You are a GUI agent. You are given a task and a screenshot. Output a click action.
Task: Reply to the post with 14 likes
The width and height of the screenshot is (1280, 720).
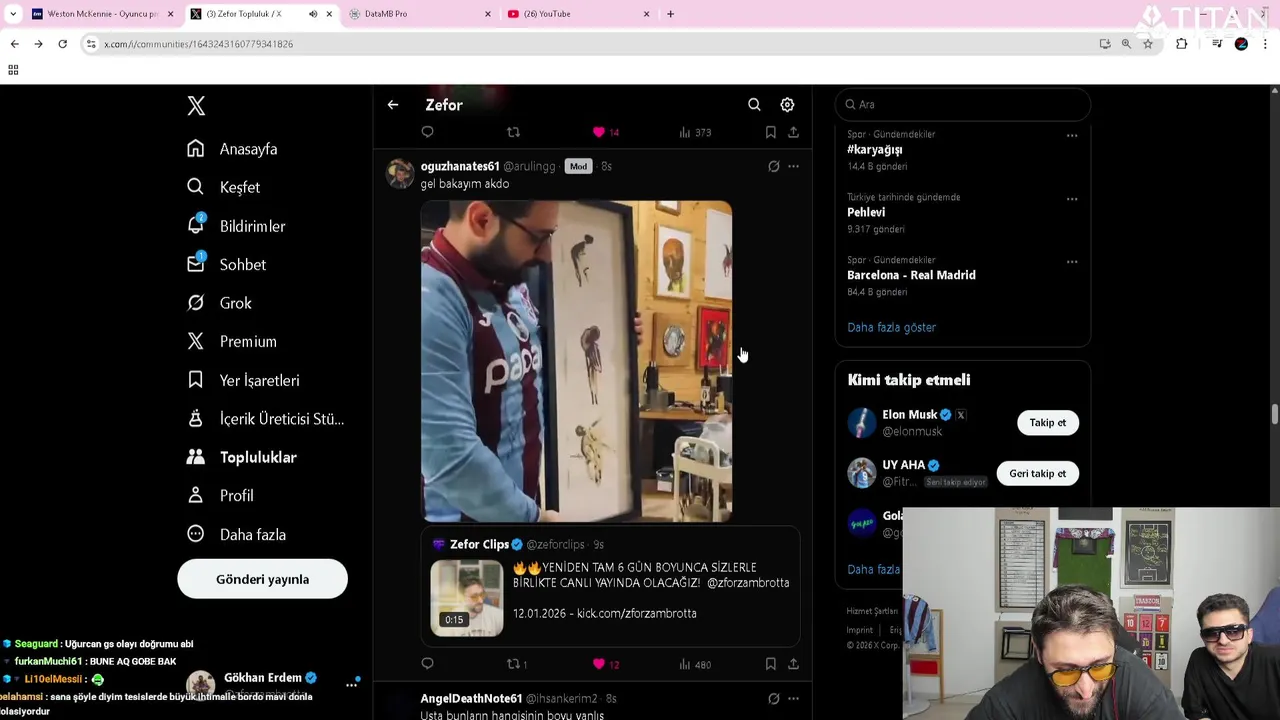(427, 132)
